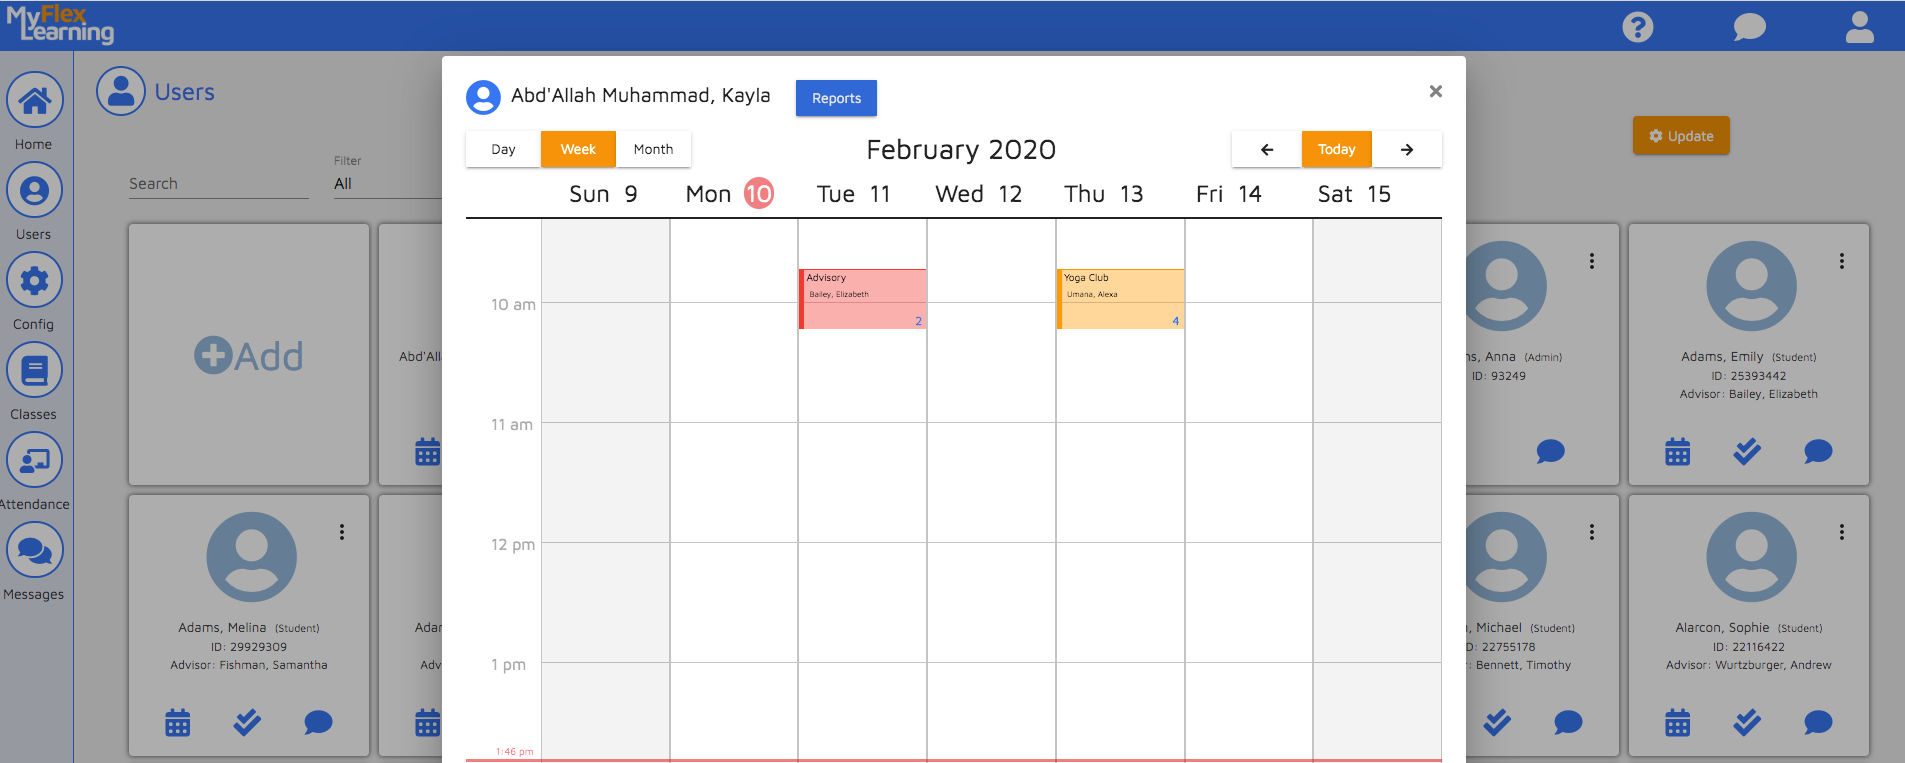
Task: Switch calendar to Day view
Action: point(503,149)
